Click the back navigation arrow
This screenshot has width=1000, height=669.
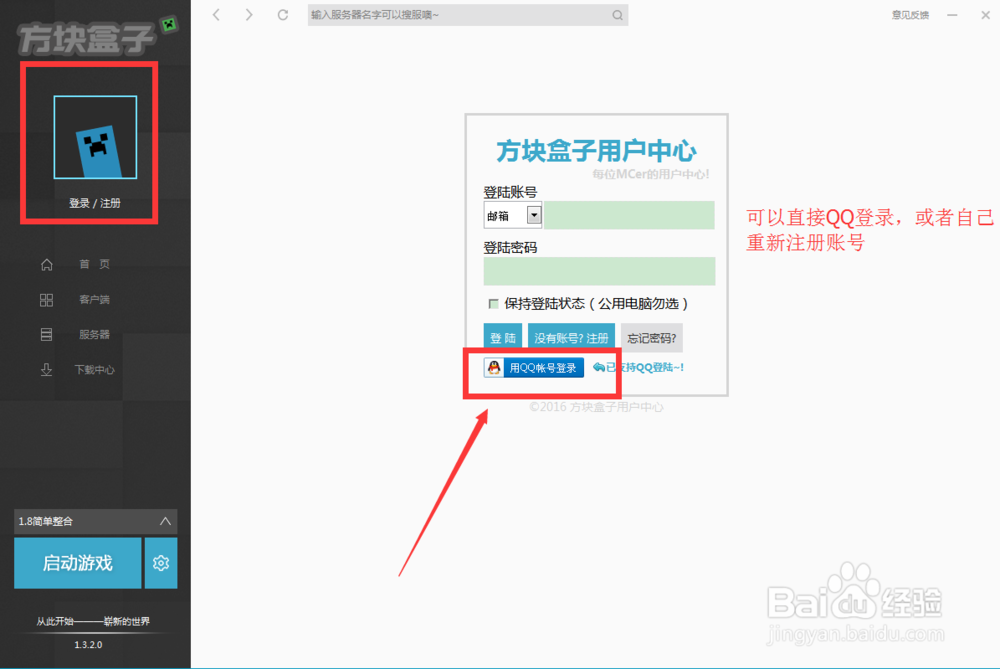point(216,14)
